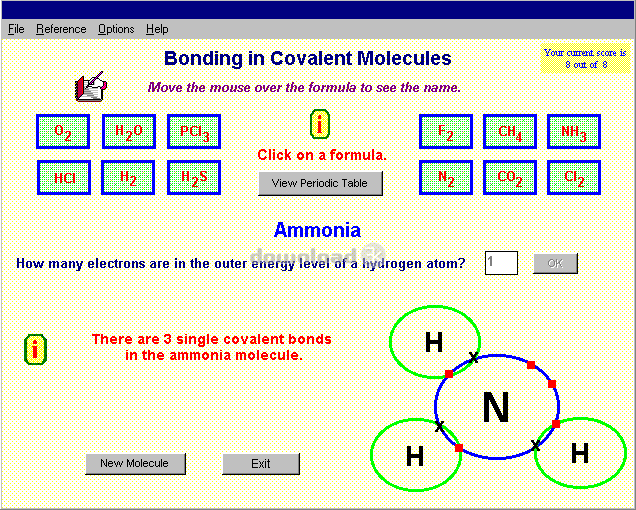
Task: Click the info icon above 'Click on a formula'
Action: pos(320,125)
